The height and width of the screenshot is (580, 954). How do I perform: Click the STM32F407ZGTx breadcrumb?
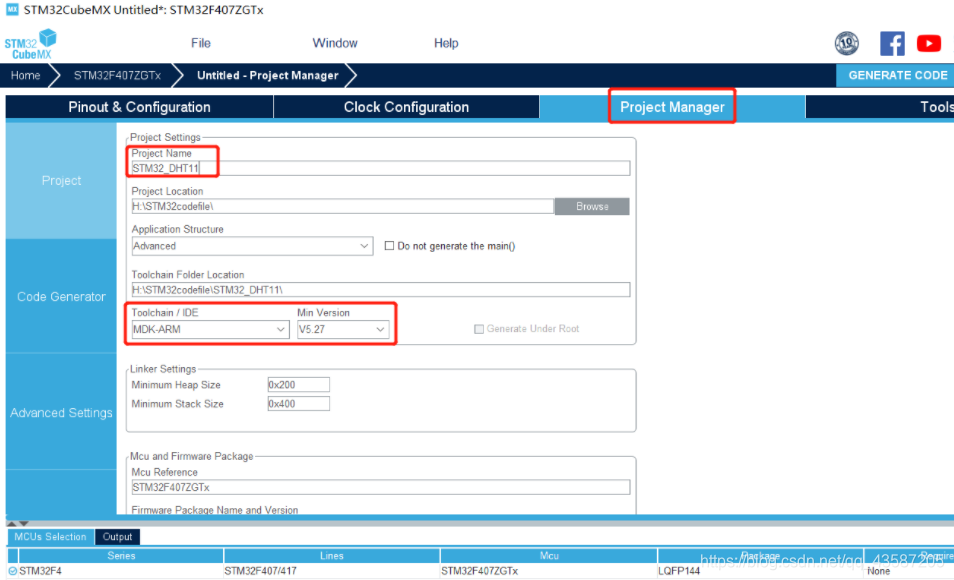coord(117,75)
